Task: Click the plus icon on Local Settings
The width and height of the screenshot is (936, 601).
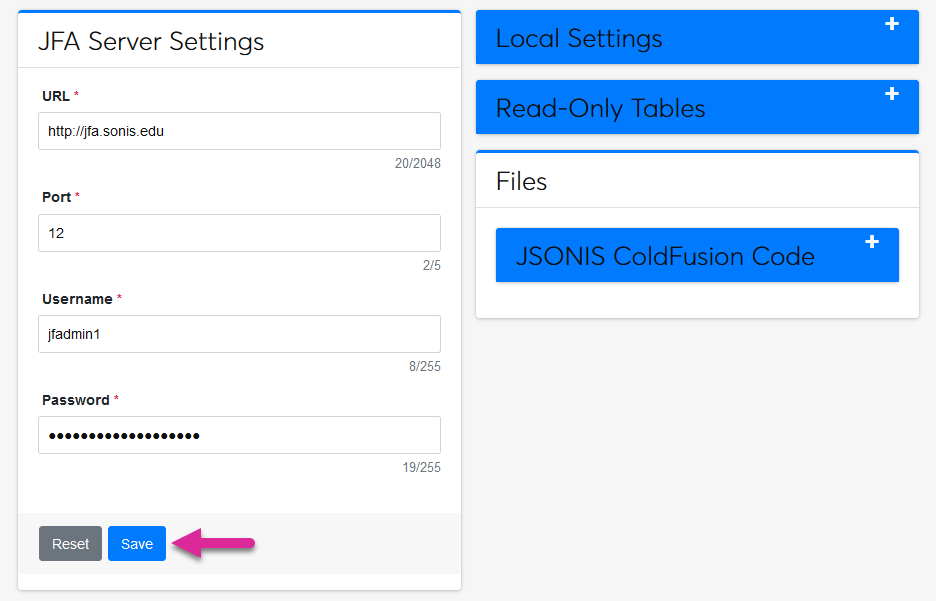Action: coord(892,24)
